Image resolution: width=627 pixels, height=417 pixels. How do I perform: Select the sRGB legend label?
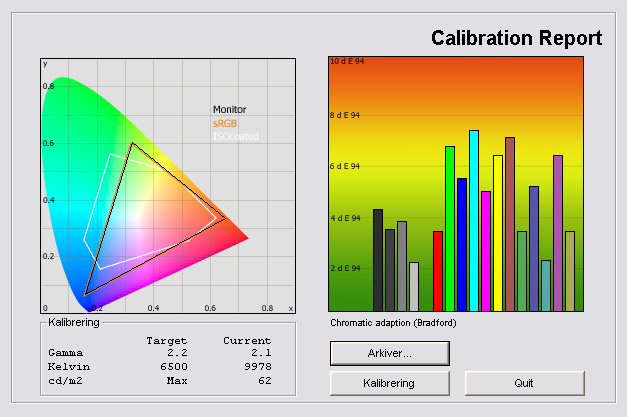225,123
